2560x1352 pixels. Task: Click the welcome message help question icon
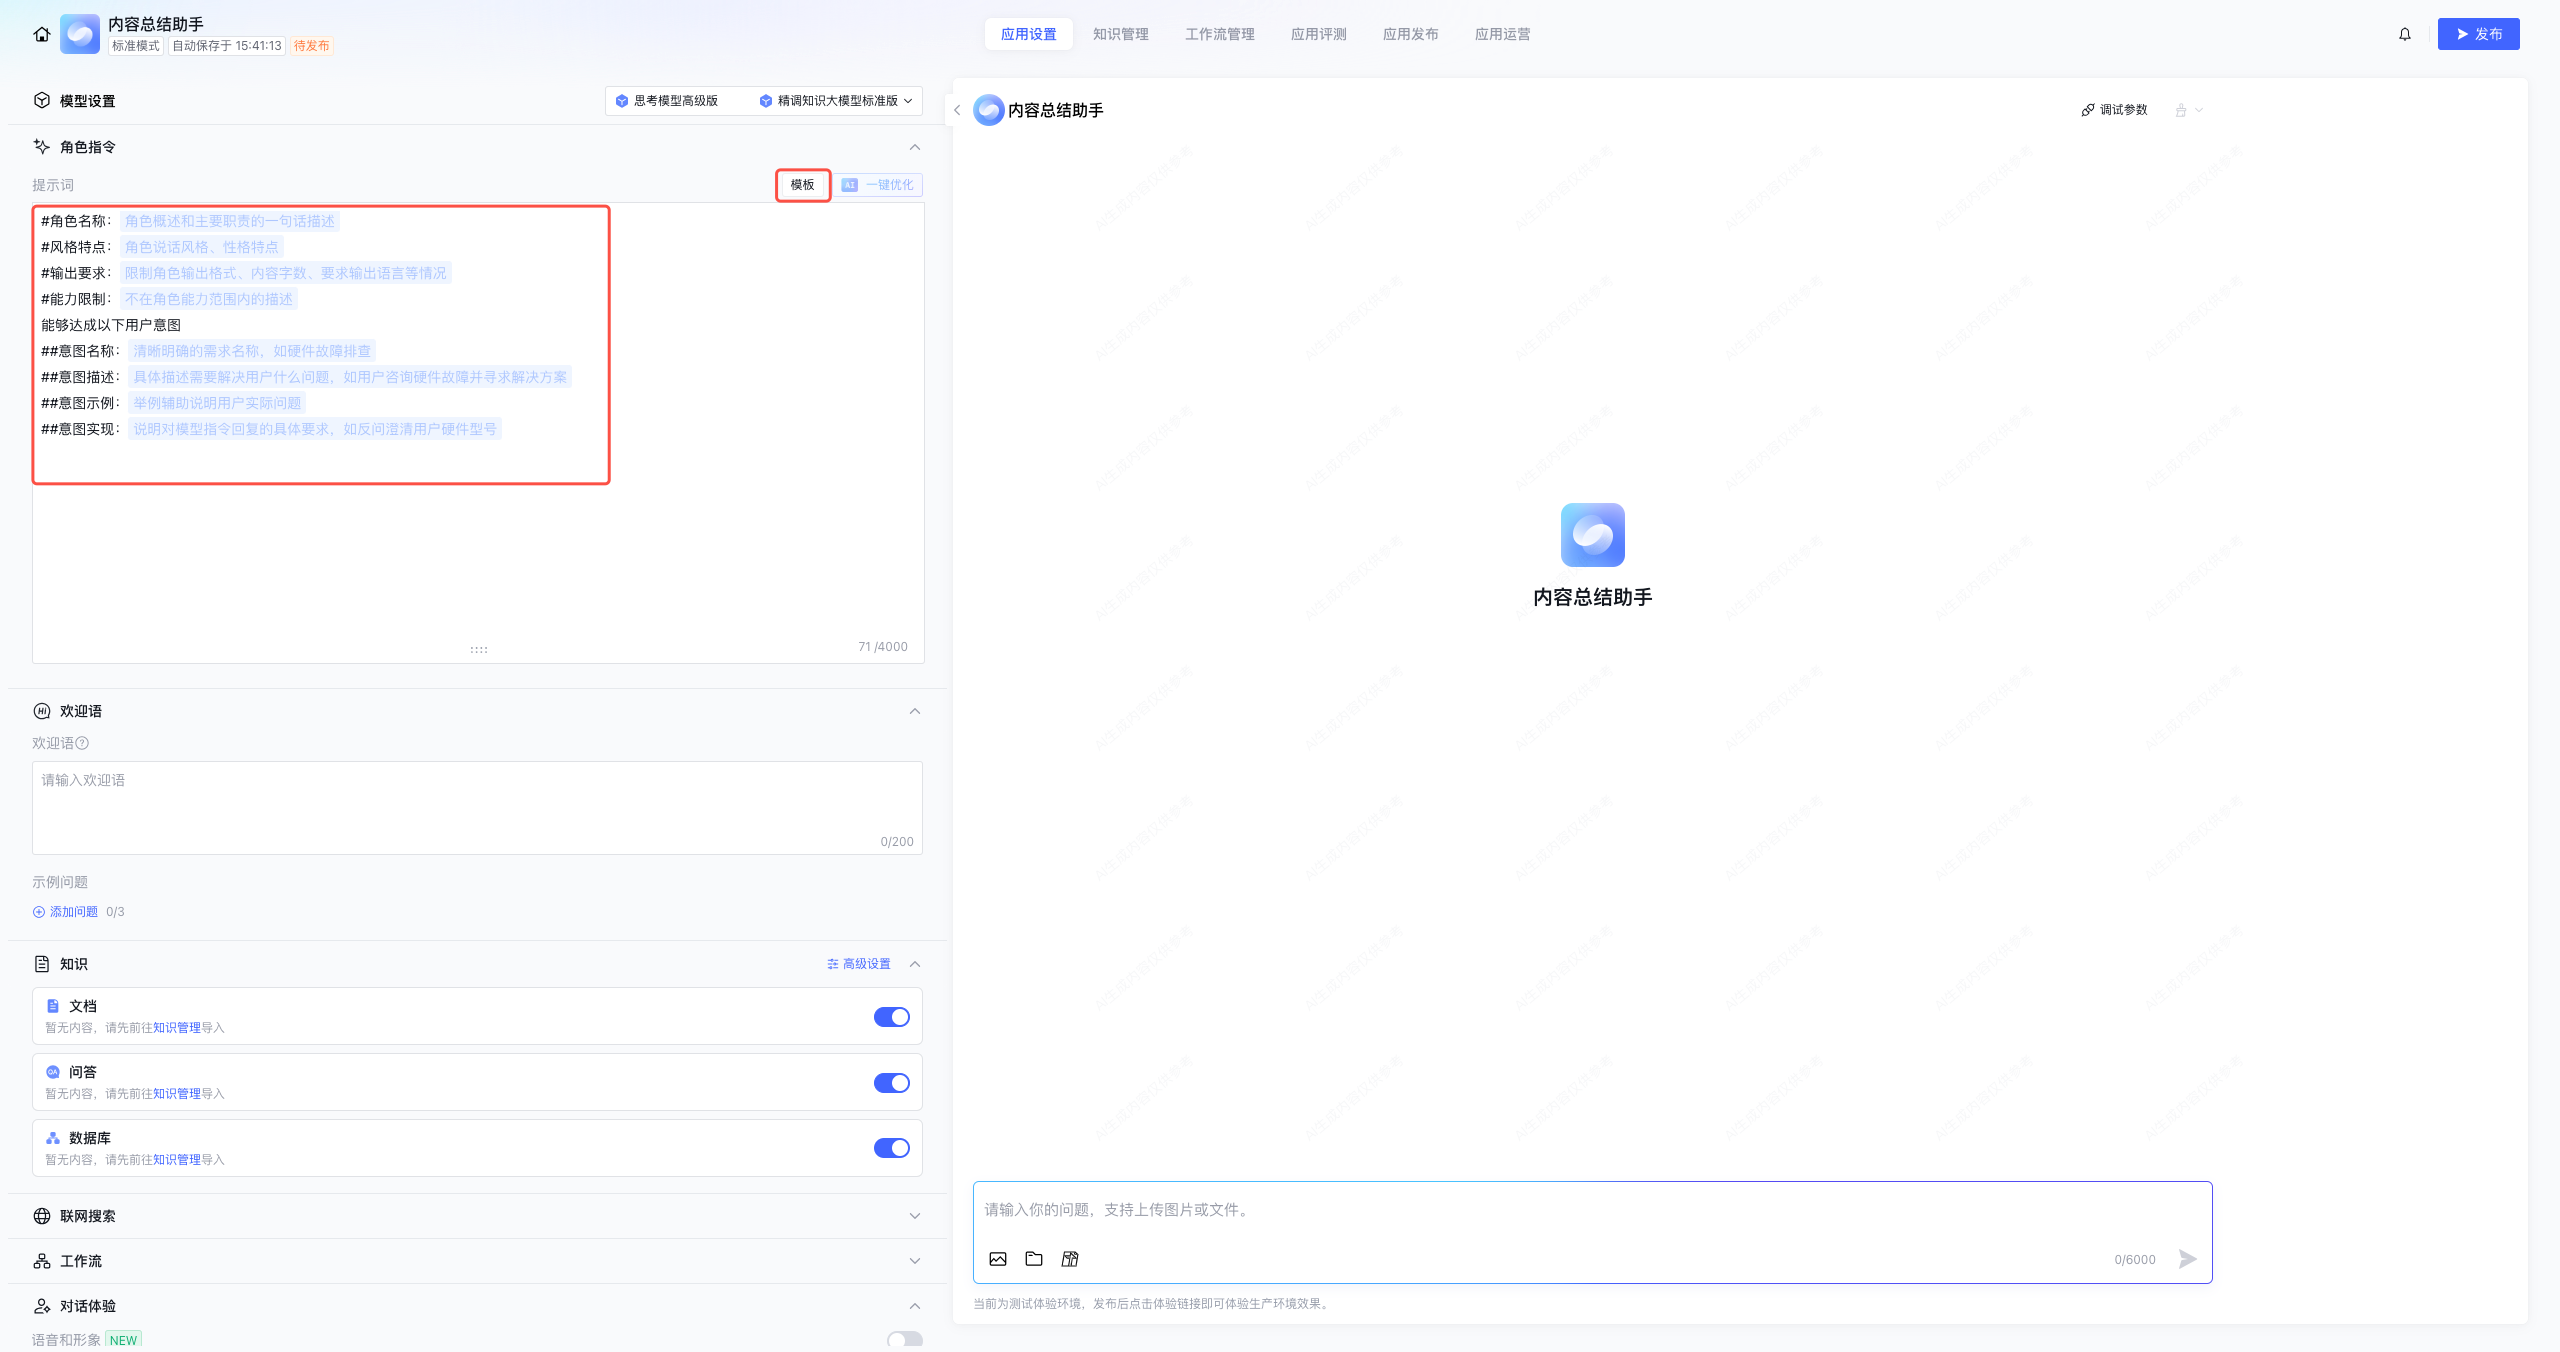83,743
